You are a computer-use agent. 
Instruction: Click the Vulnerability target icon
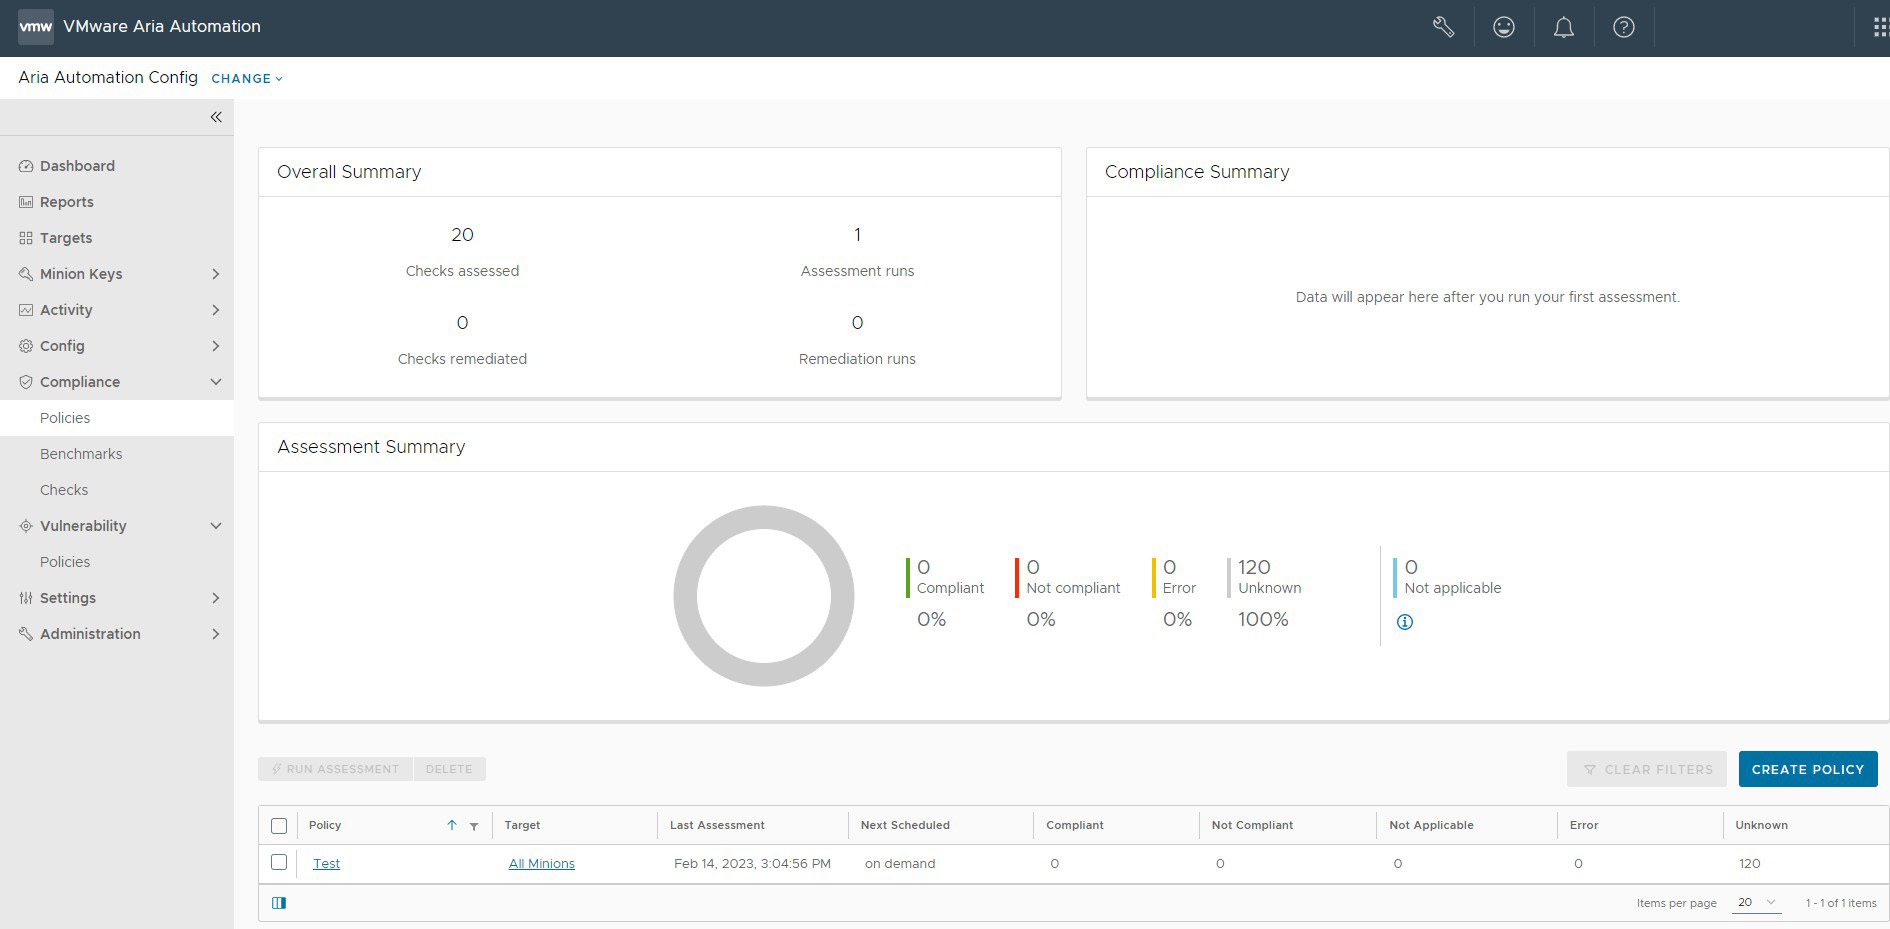pyautogui.click(x=26, y=526)
